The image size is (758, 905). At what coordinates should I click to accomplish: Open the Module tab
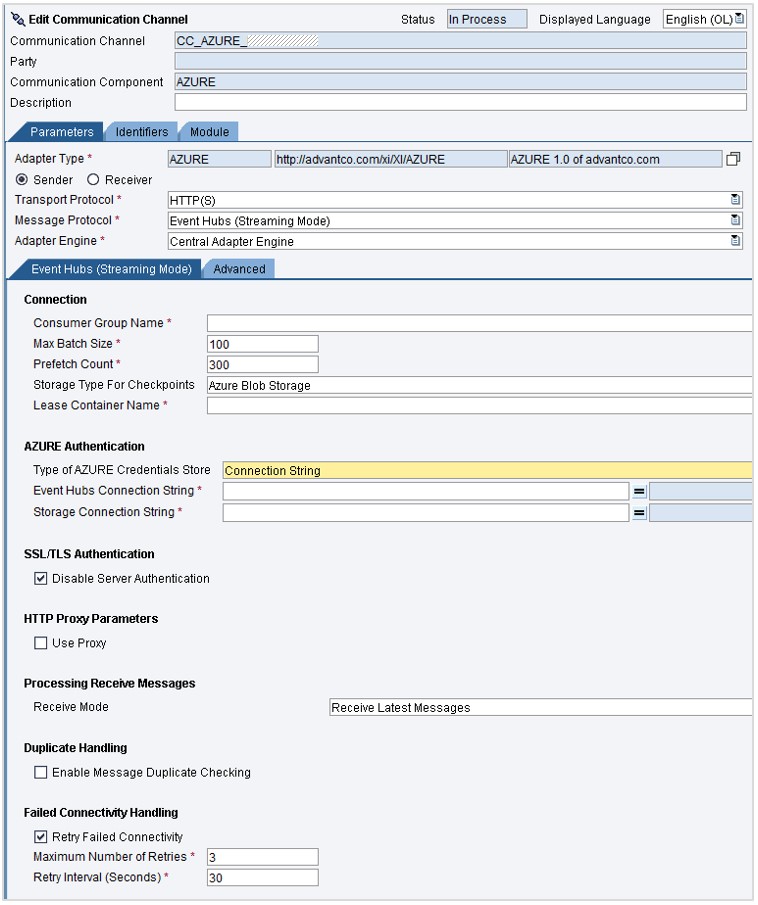click(x=209, y=132)
